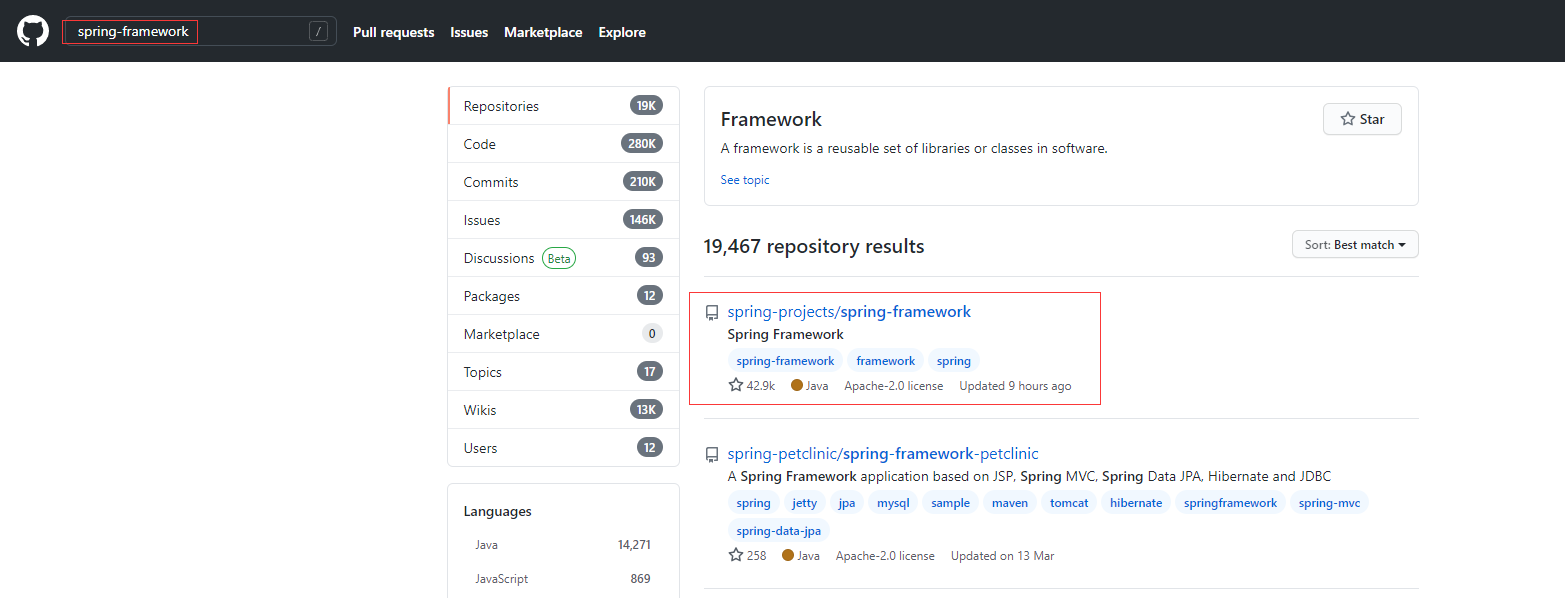
Task: Click the 258 stars count on petclinic
Action: (747, 555)
